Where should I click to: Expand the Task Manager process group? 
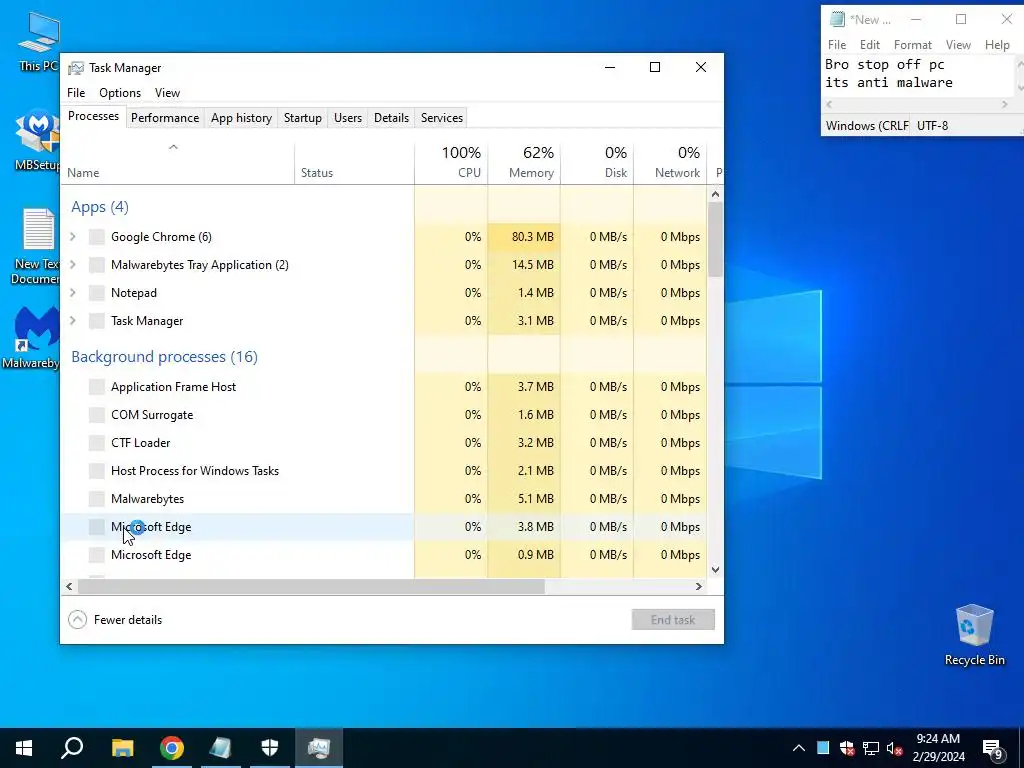pos(73,321)
